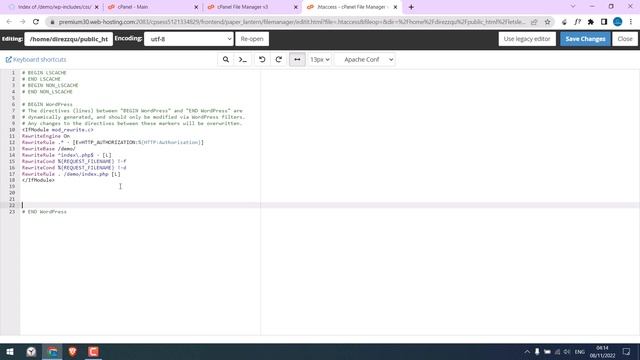This screenshot has height=360, width=640.
Task: Click the editing file path field
Action: pos(69,39)
